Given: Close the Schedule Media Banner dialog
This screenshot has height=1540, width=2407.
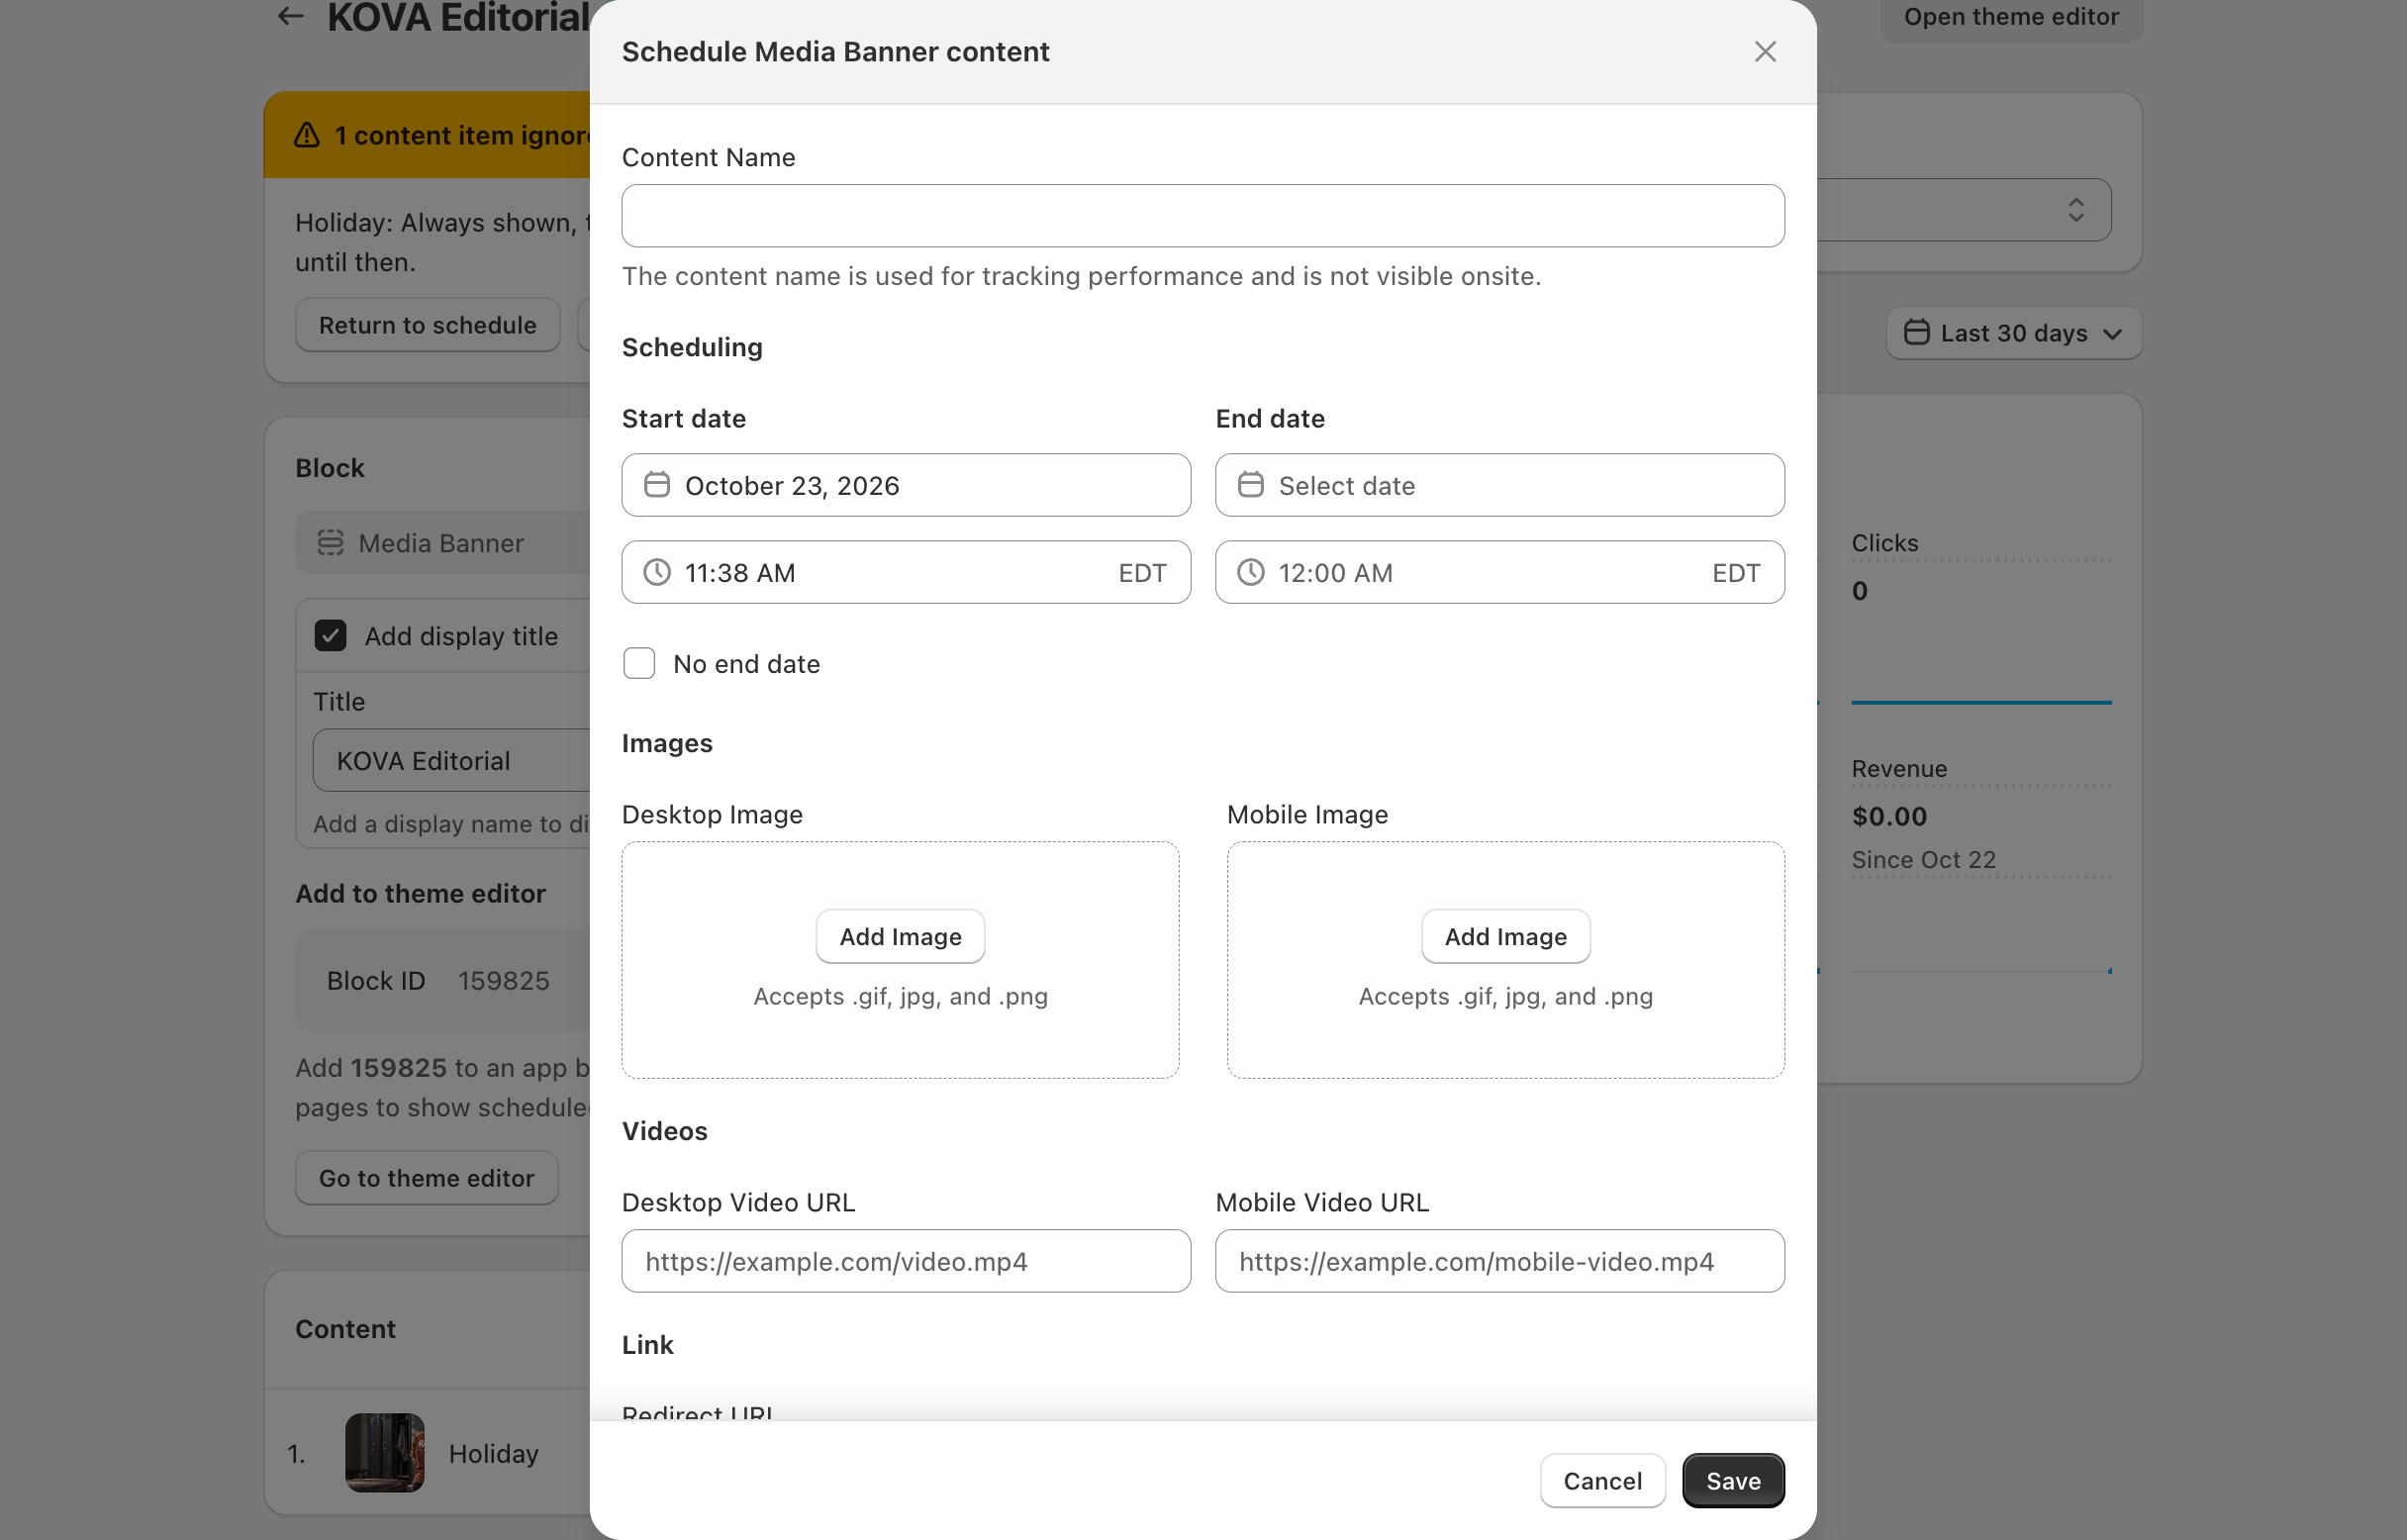Looking at the screenshot, I should [x=1765, y=52].
